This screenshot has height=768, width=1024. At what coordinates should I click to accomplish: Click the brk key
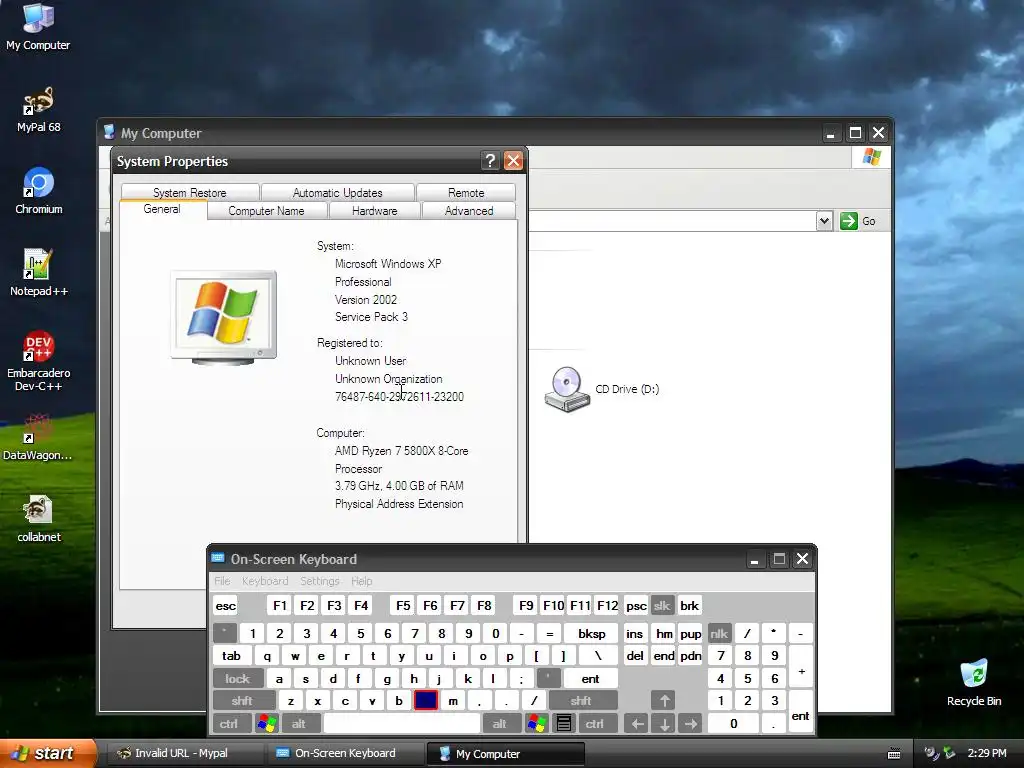(690, 605)
